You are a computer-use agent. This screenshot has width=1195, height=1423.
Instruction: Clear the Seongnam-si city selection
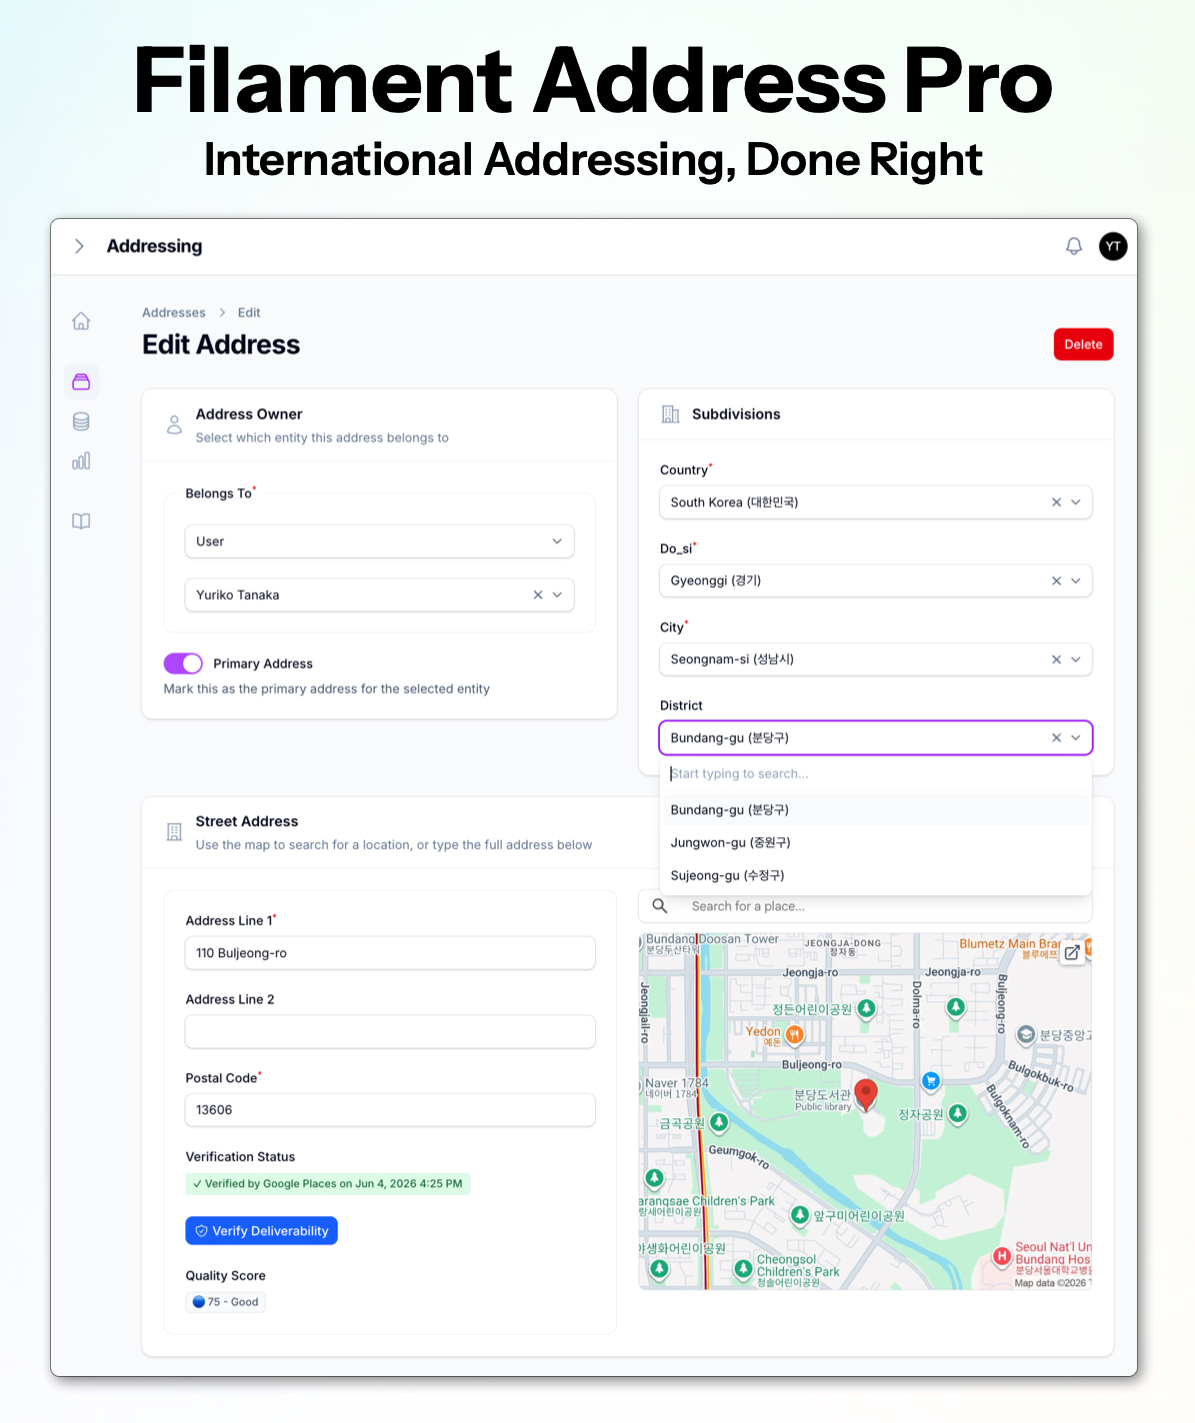(x=1056, y=660)
